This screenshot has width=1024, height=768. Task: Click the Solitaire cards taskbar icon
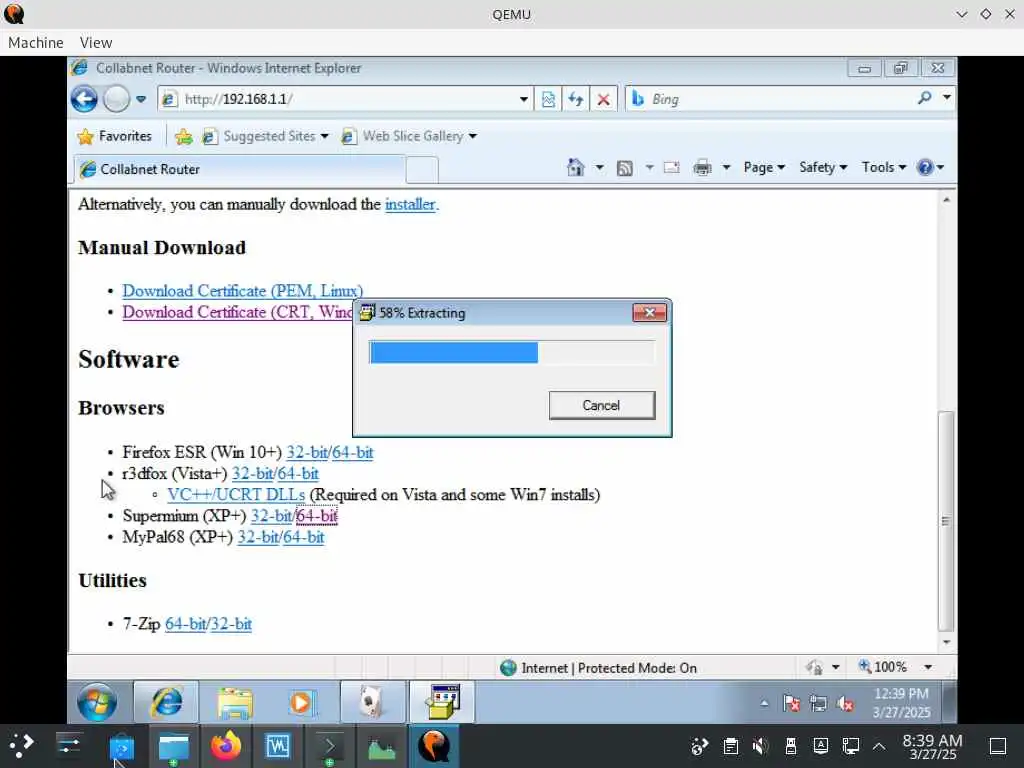click(x=372, y=702)
